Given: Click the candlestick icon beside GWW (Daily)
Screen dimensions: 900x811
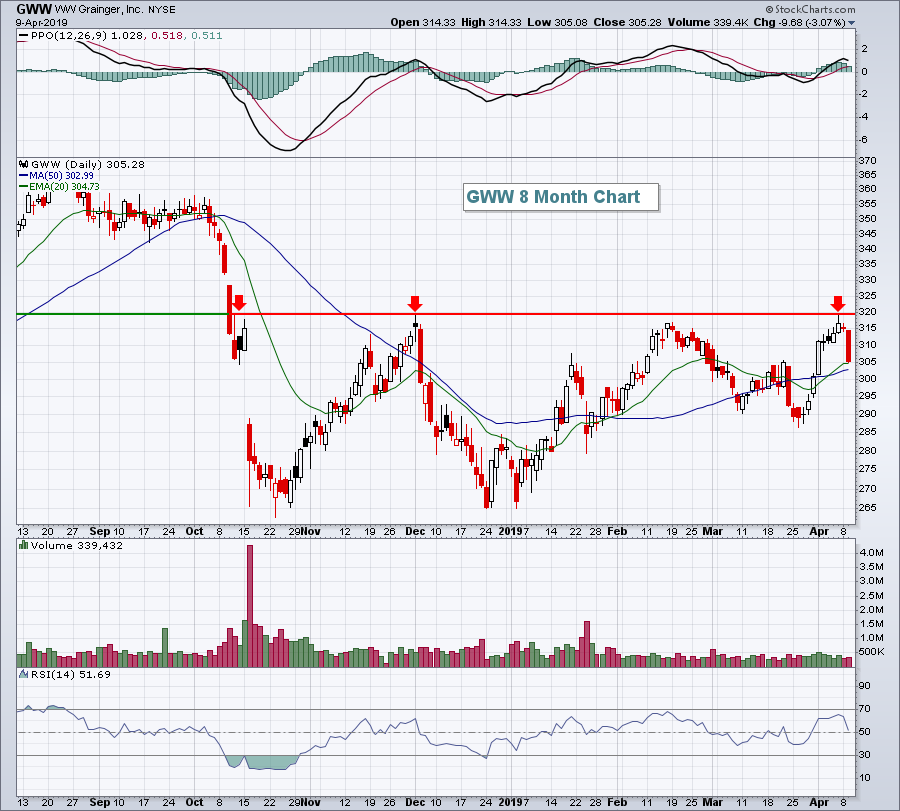Looking at the screenshot, I should pyautogui.click(x=24, y=164).
